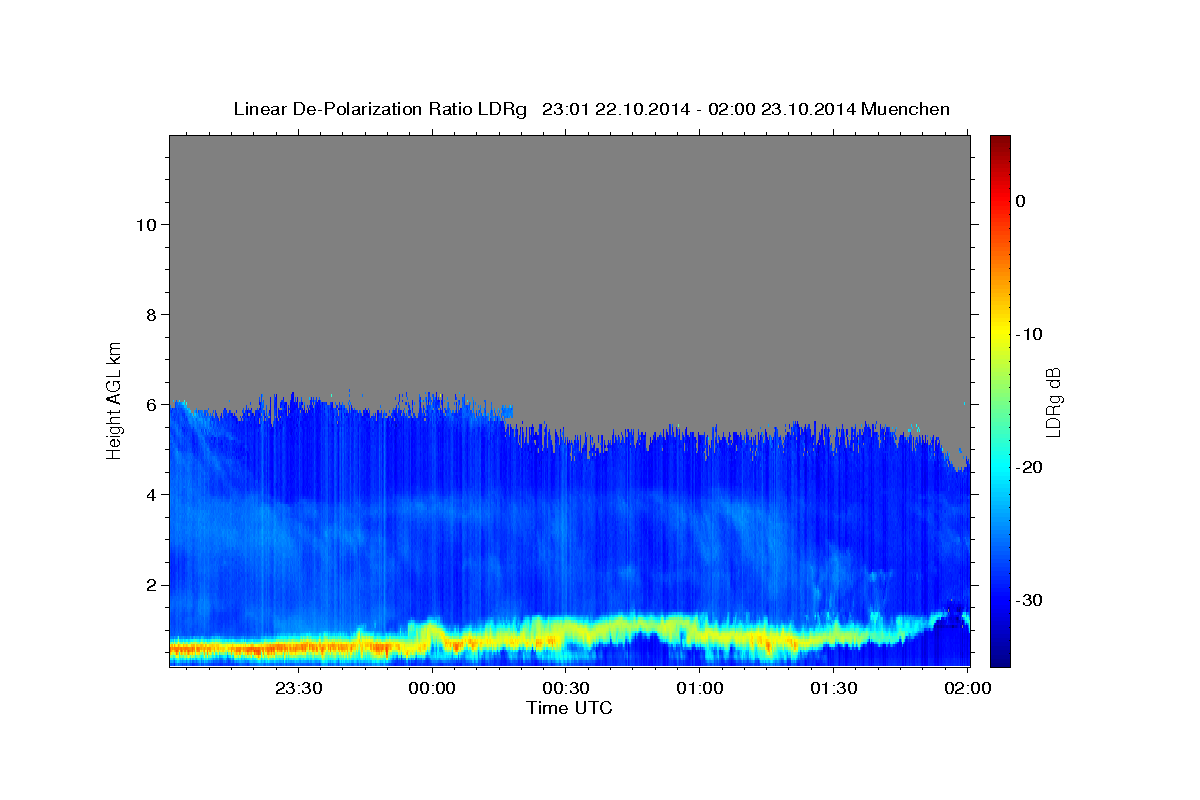Click the 'LDRg dB' colorbar label

(1053, 402)
